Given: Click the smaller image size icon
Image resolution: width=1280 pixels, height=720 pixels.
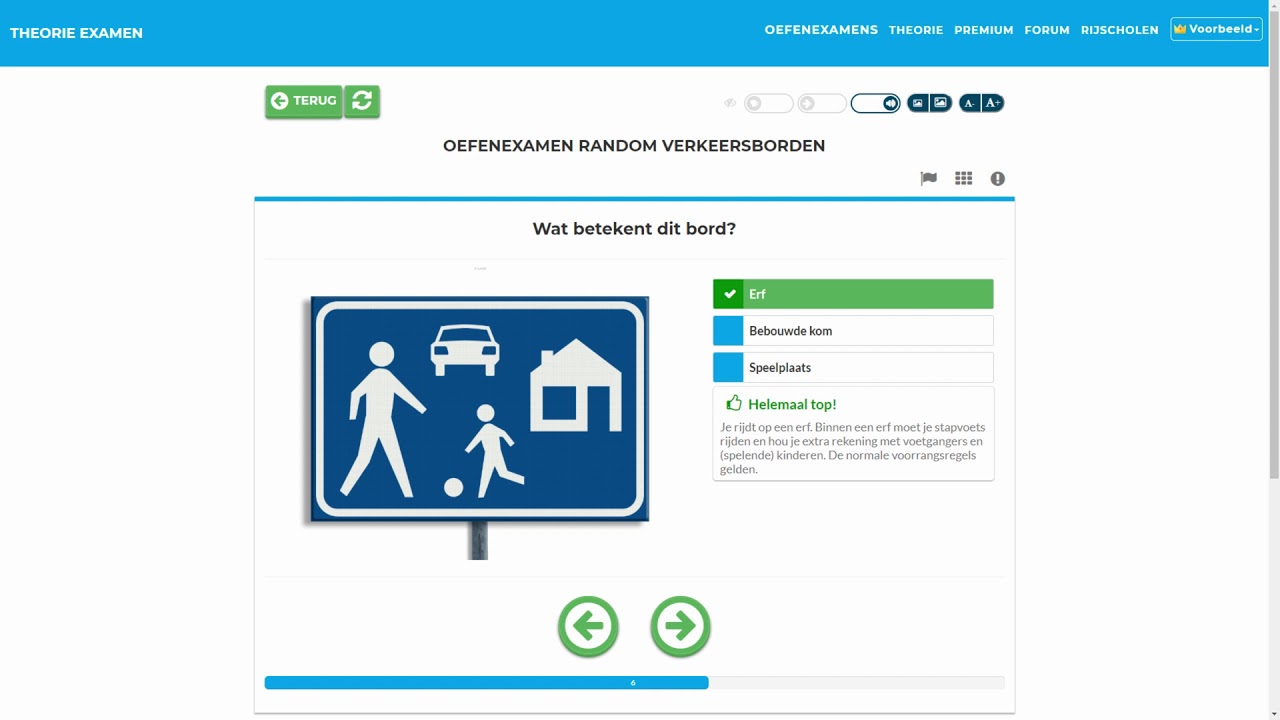Looking at the screenshot, I should [x=918, y=103].
